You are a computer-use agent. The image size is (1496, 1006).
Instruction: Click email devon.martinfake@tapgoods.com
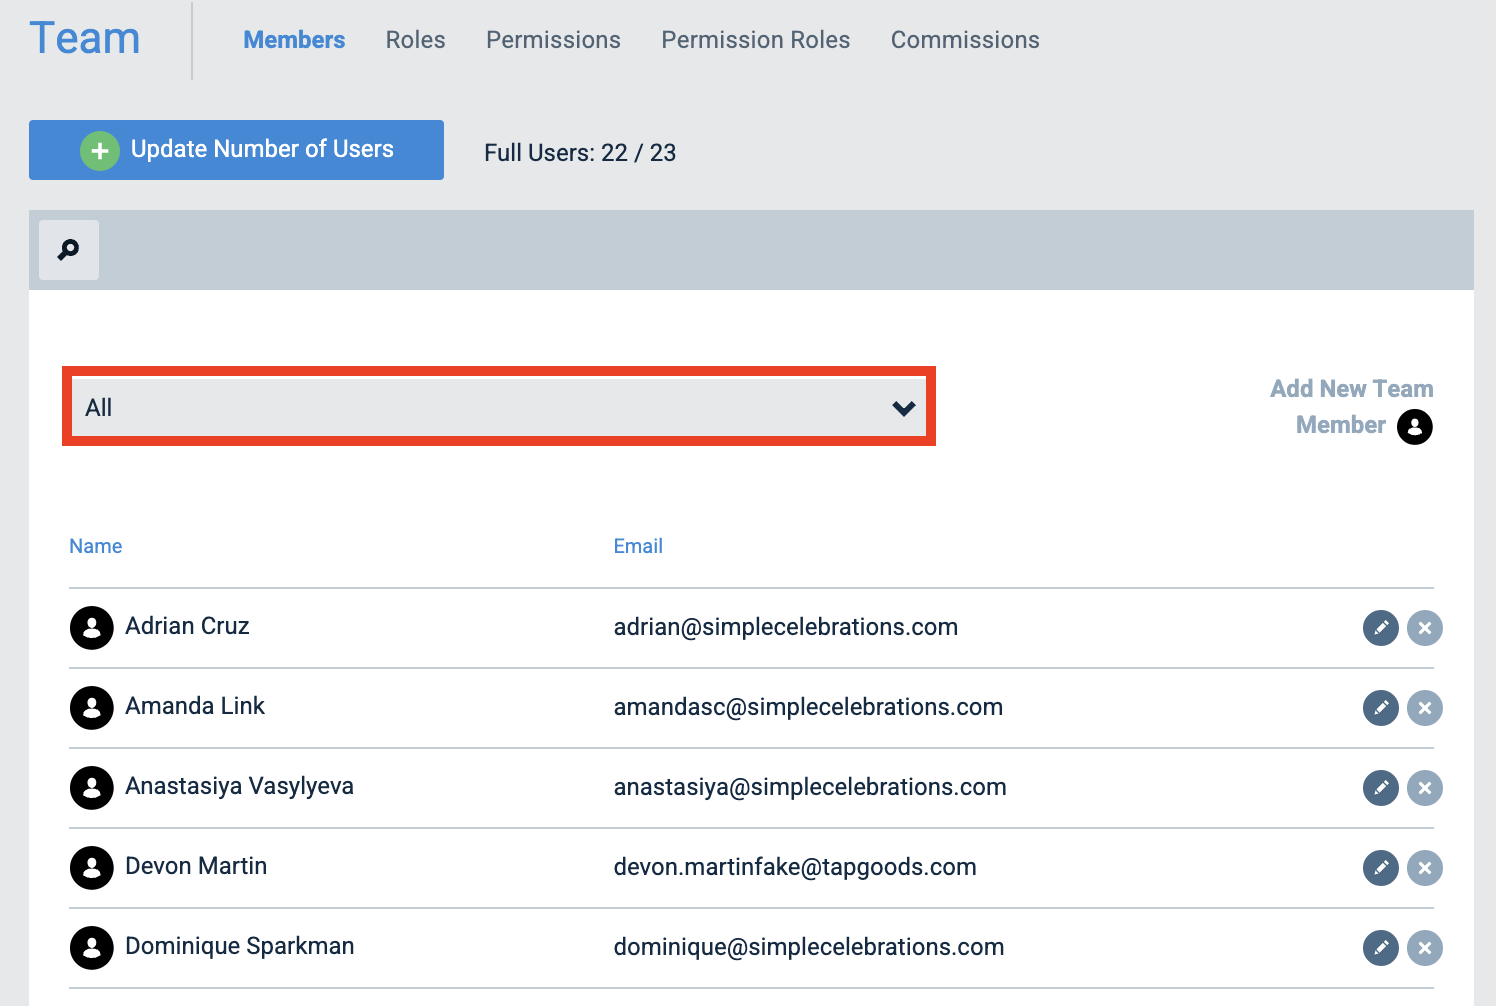click(x=795, y=867)
